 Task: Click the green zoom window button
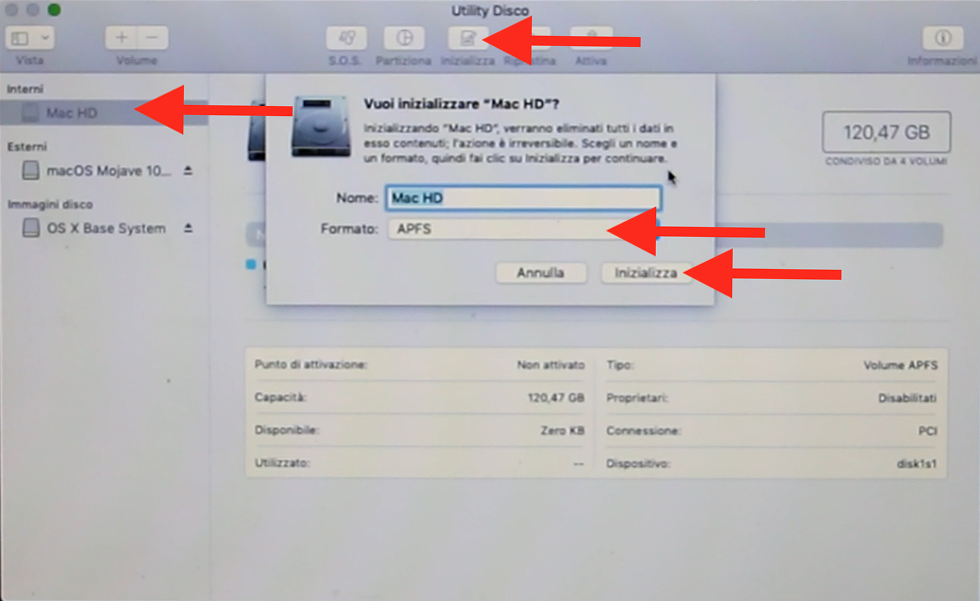pos(54,9)
